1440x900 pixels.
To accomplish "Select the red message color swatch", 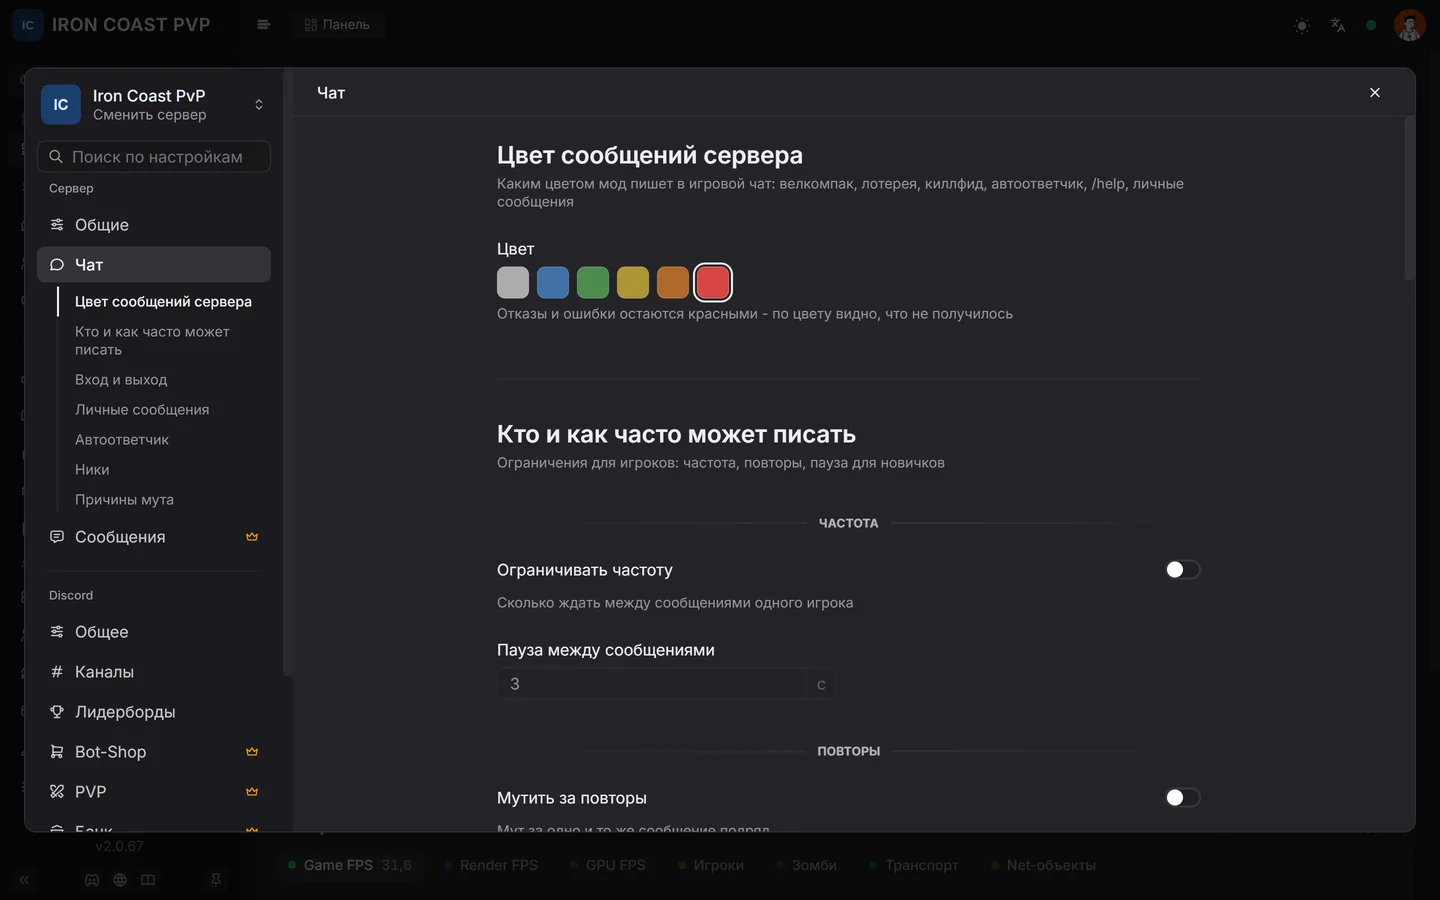I will point(713,282).
